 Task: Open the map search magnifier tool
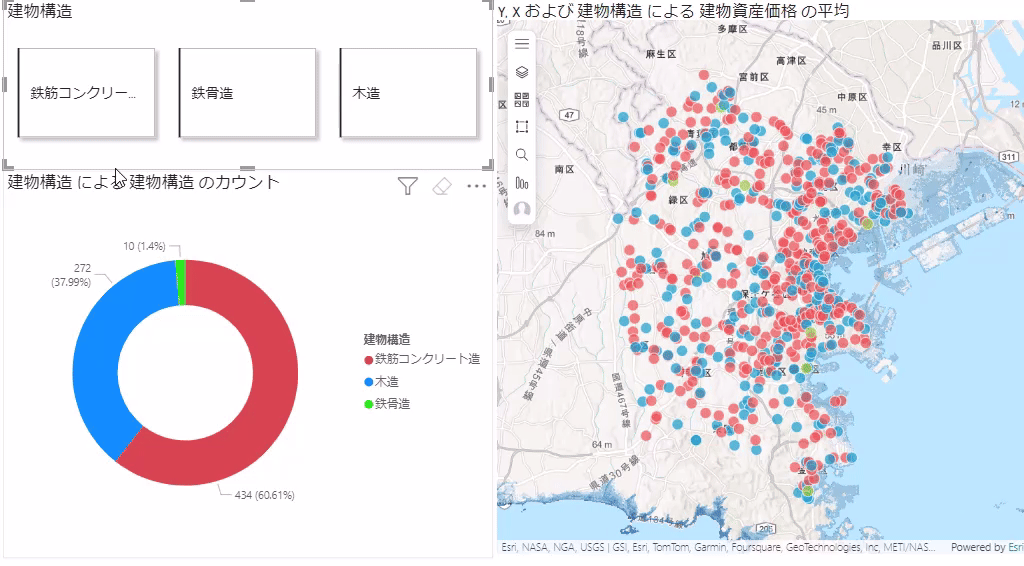(x=521, y=155)
